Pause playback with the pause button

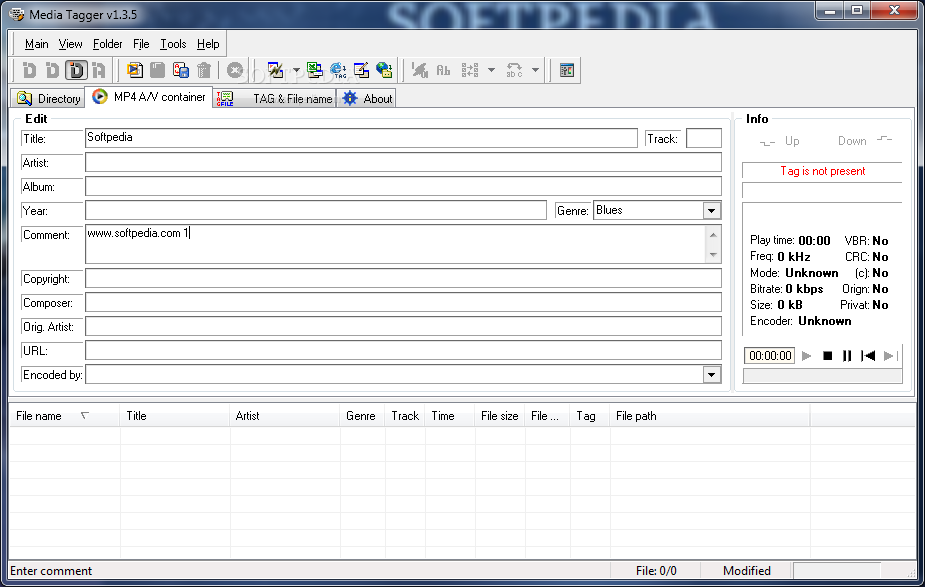(x=847, y=356)
